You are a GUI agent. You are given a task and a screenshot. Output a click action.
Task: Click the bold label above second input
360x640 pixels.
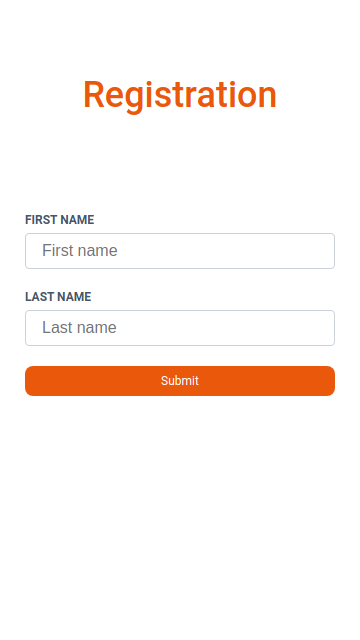point(58,297)
